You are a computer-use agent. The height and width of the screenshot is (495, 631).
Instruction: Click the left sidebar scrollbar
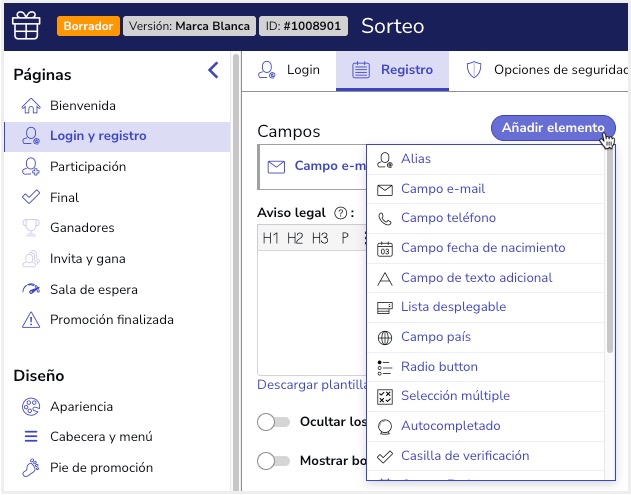(236, 272)
